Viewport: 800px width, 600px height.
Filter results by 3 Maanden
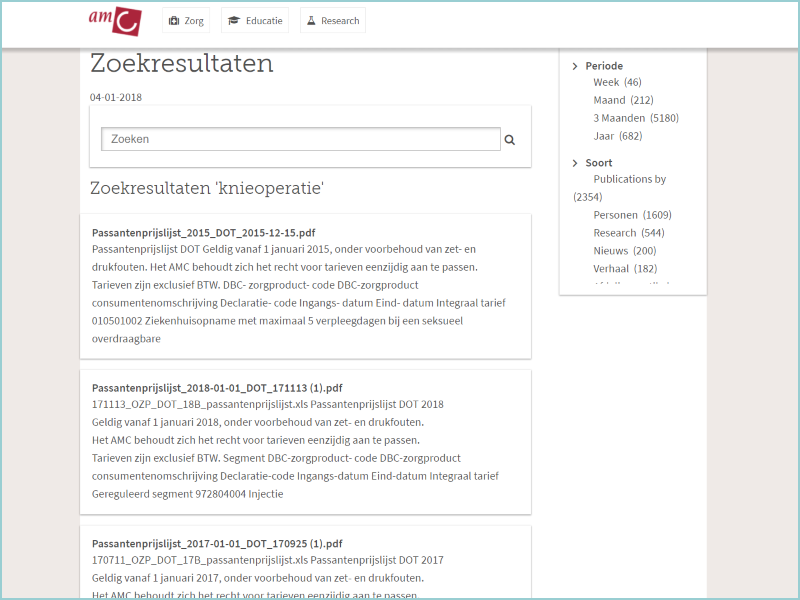point(619,118)
